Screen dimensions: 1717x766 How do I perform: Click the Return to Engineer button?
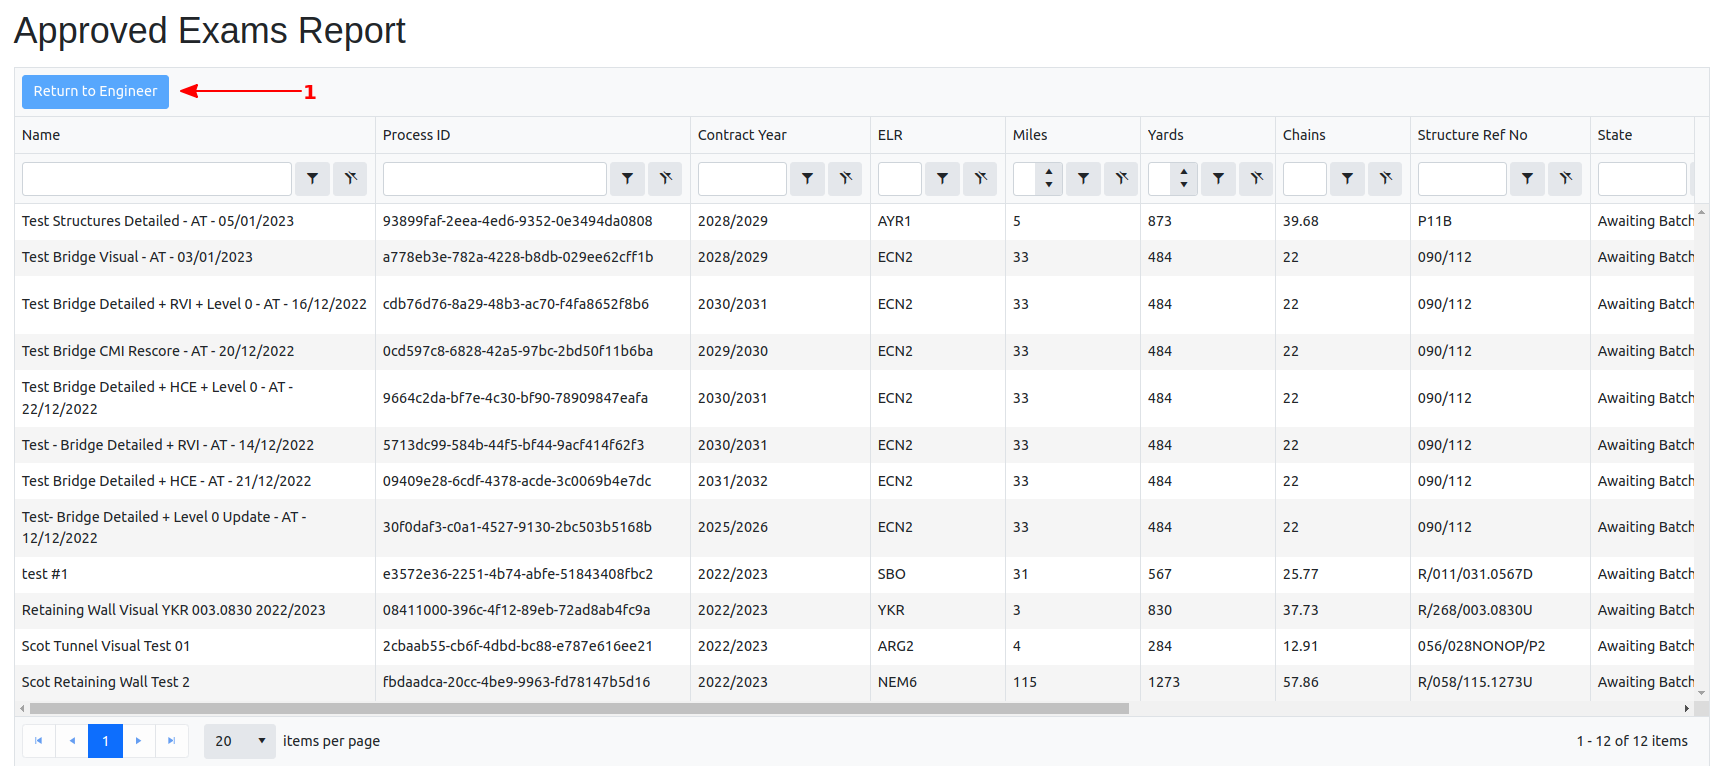(x=95, y=91)
